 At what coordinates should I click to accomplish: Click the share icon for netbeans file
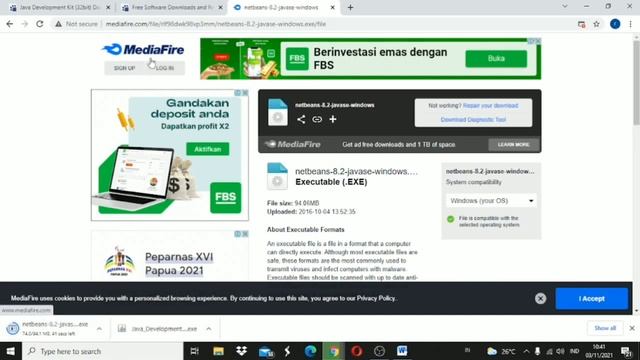301,119
